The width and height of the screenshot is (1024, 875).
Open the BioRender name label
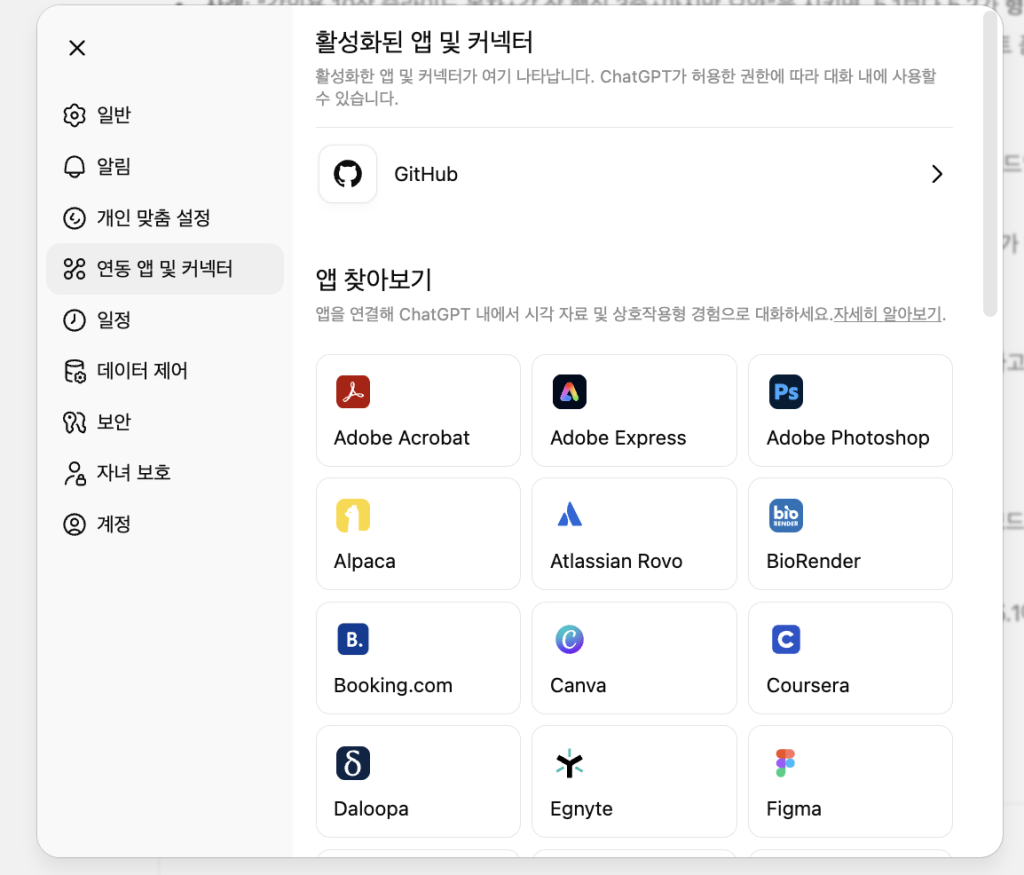813,561
